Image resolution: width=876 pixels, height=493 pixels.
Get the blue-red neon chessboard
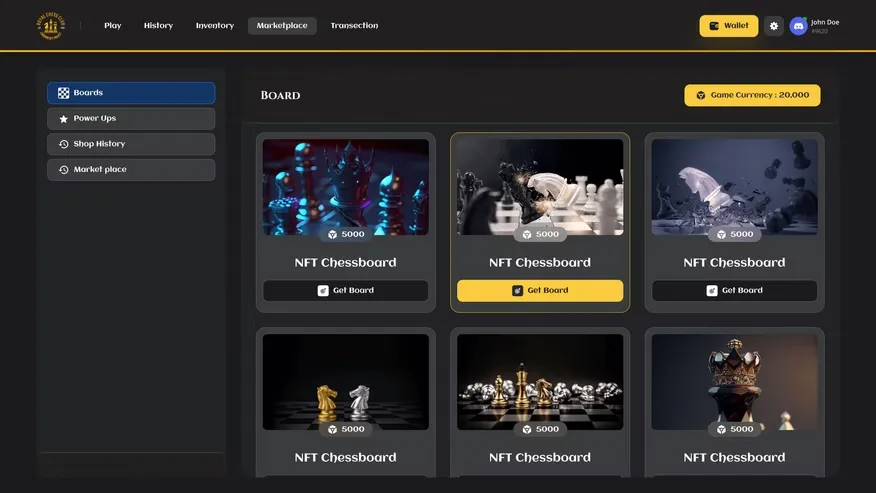pos(346,291)
